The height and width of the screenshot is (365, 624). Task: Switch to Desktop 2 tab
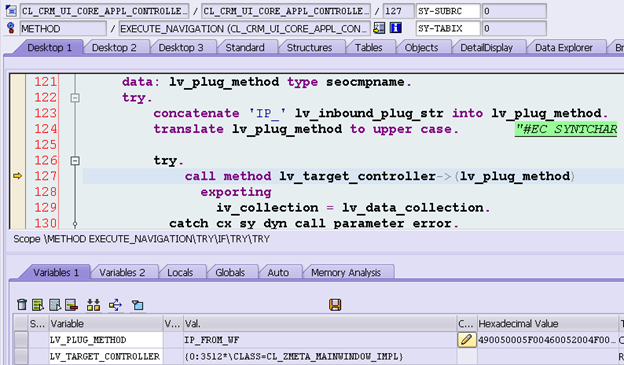coord(114,48)
